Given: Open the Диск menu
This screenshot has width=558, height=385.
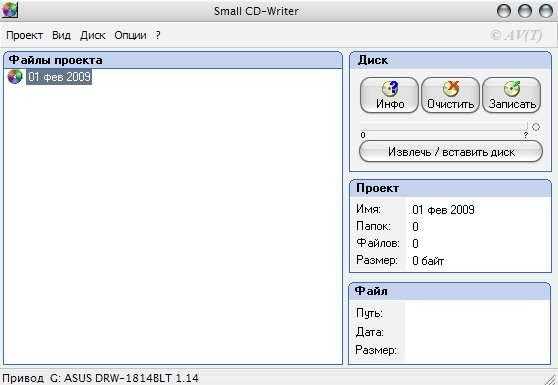Looking at the screenshot, I should click(93, 35).
